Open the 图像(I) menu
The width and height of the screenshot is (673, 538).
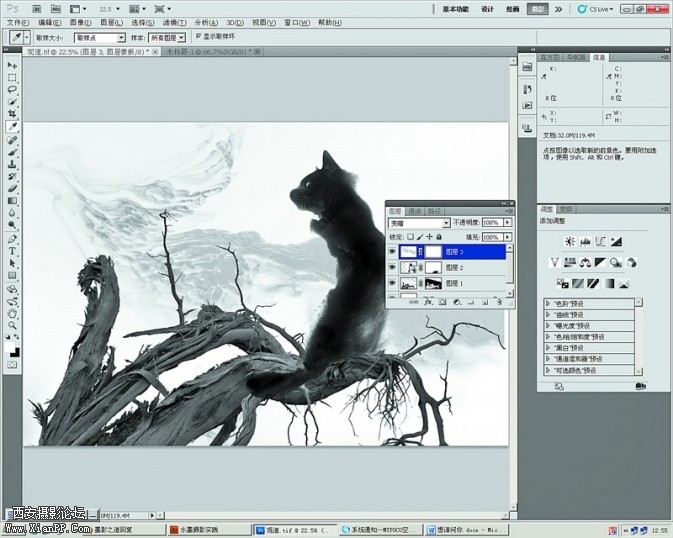pyautogui.click(x=80, y=22)
